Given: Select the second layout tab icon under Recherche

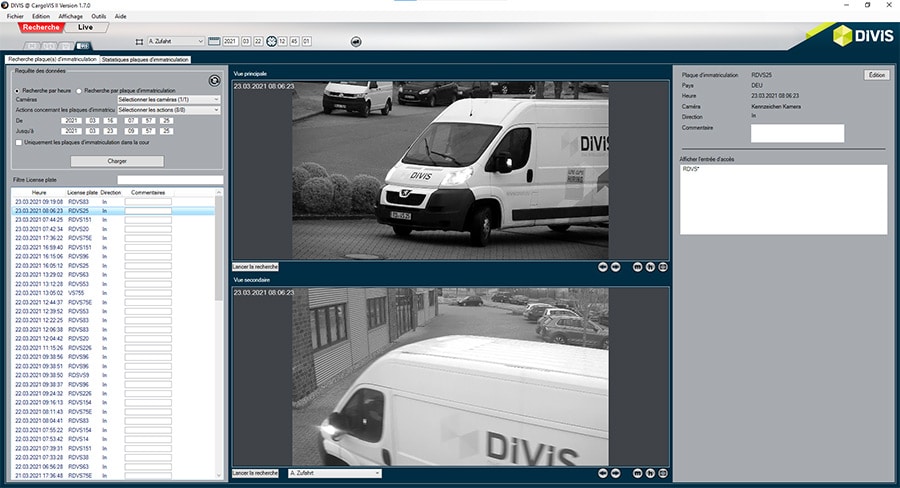Looking at the screenshot, I should click(49, 46).
